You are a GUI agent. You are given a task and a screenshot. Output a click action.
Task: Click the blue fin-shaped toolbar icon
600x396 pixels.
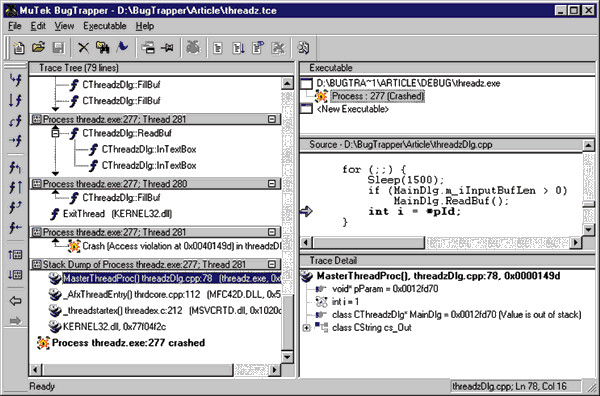click(x=122, y=48)
